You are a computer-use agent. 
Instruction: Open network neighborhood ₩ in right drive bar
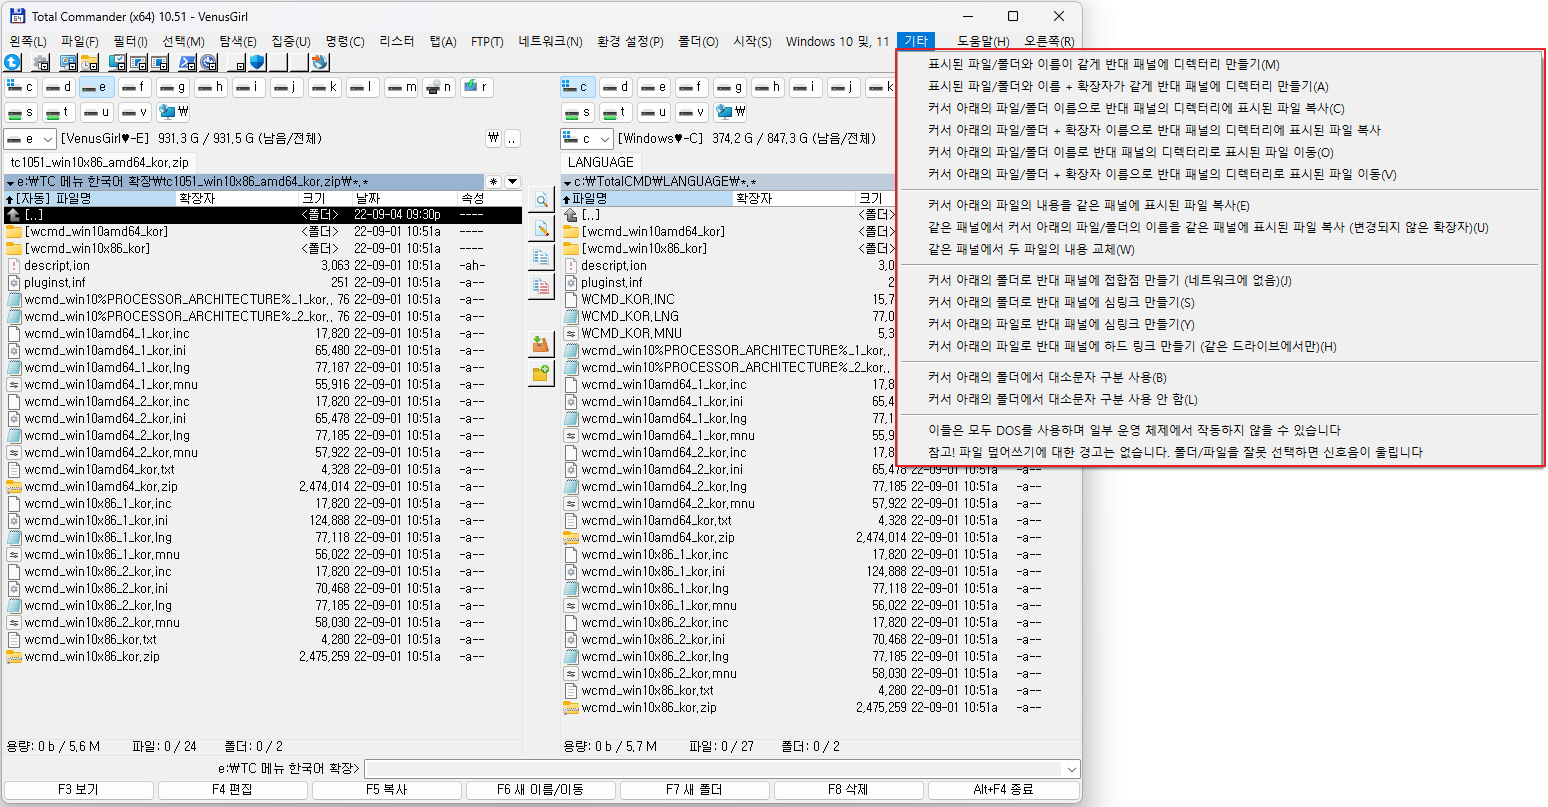coord(730,112)
